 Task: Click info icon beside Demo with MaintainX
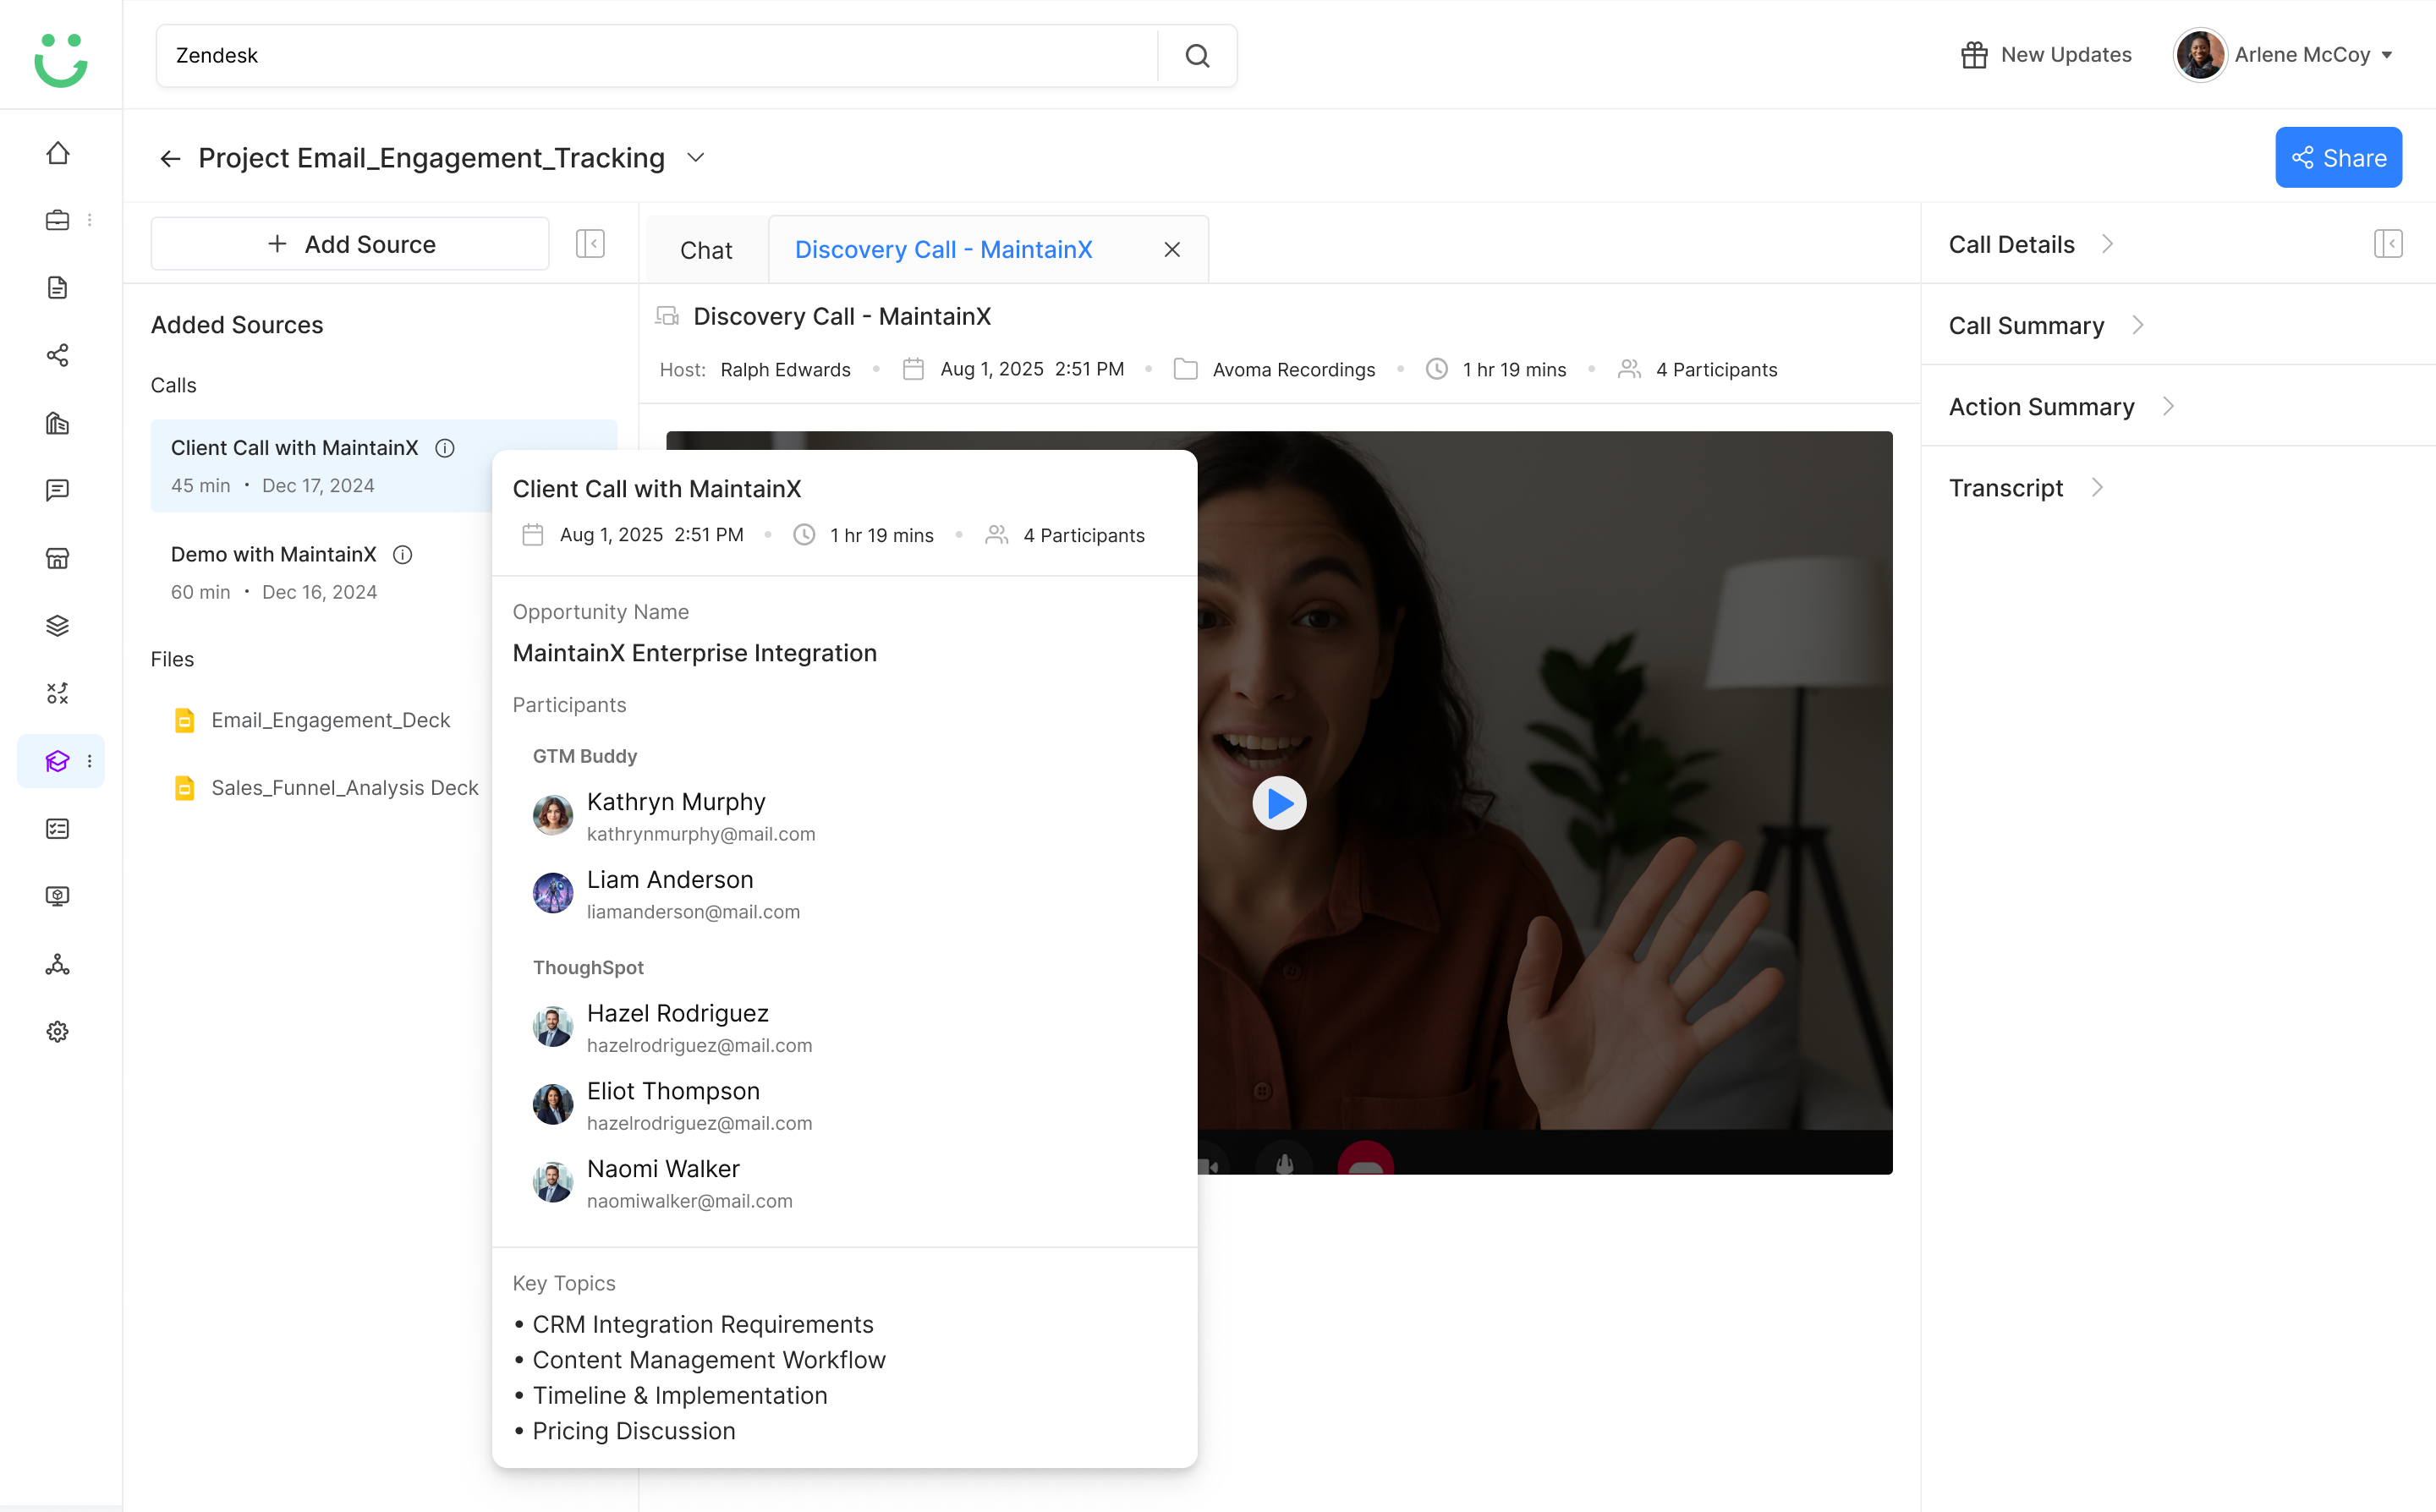[403, 555]
